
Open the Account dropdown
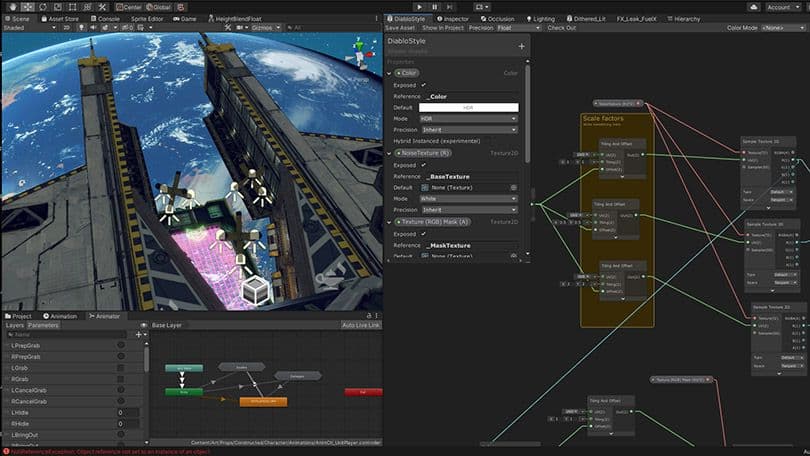[x=783, y=6]
